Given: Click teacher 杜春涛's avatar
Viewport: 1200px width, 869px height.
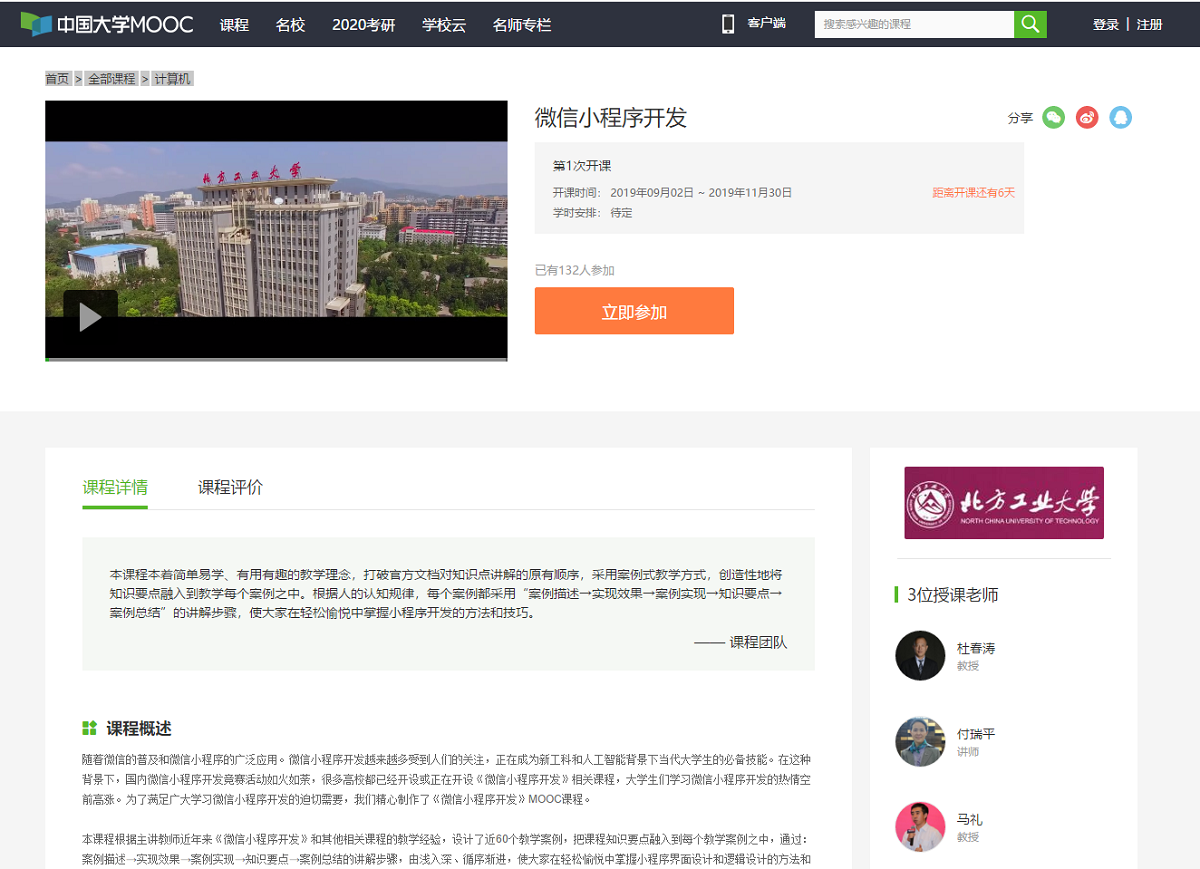Looking at the screenshot, I should tap(920, 656).
